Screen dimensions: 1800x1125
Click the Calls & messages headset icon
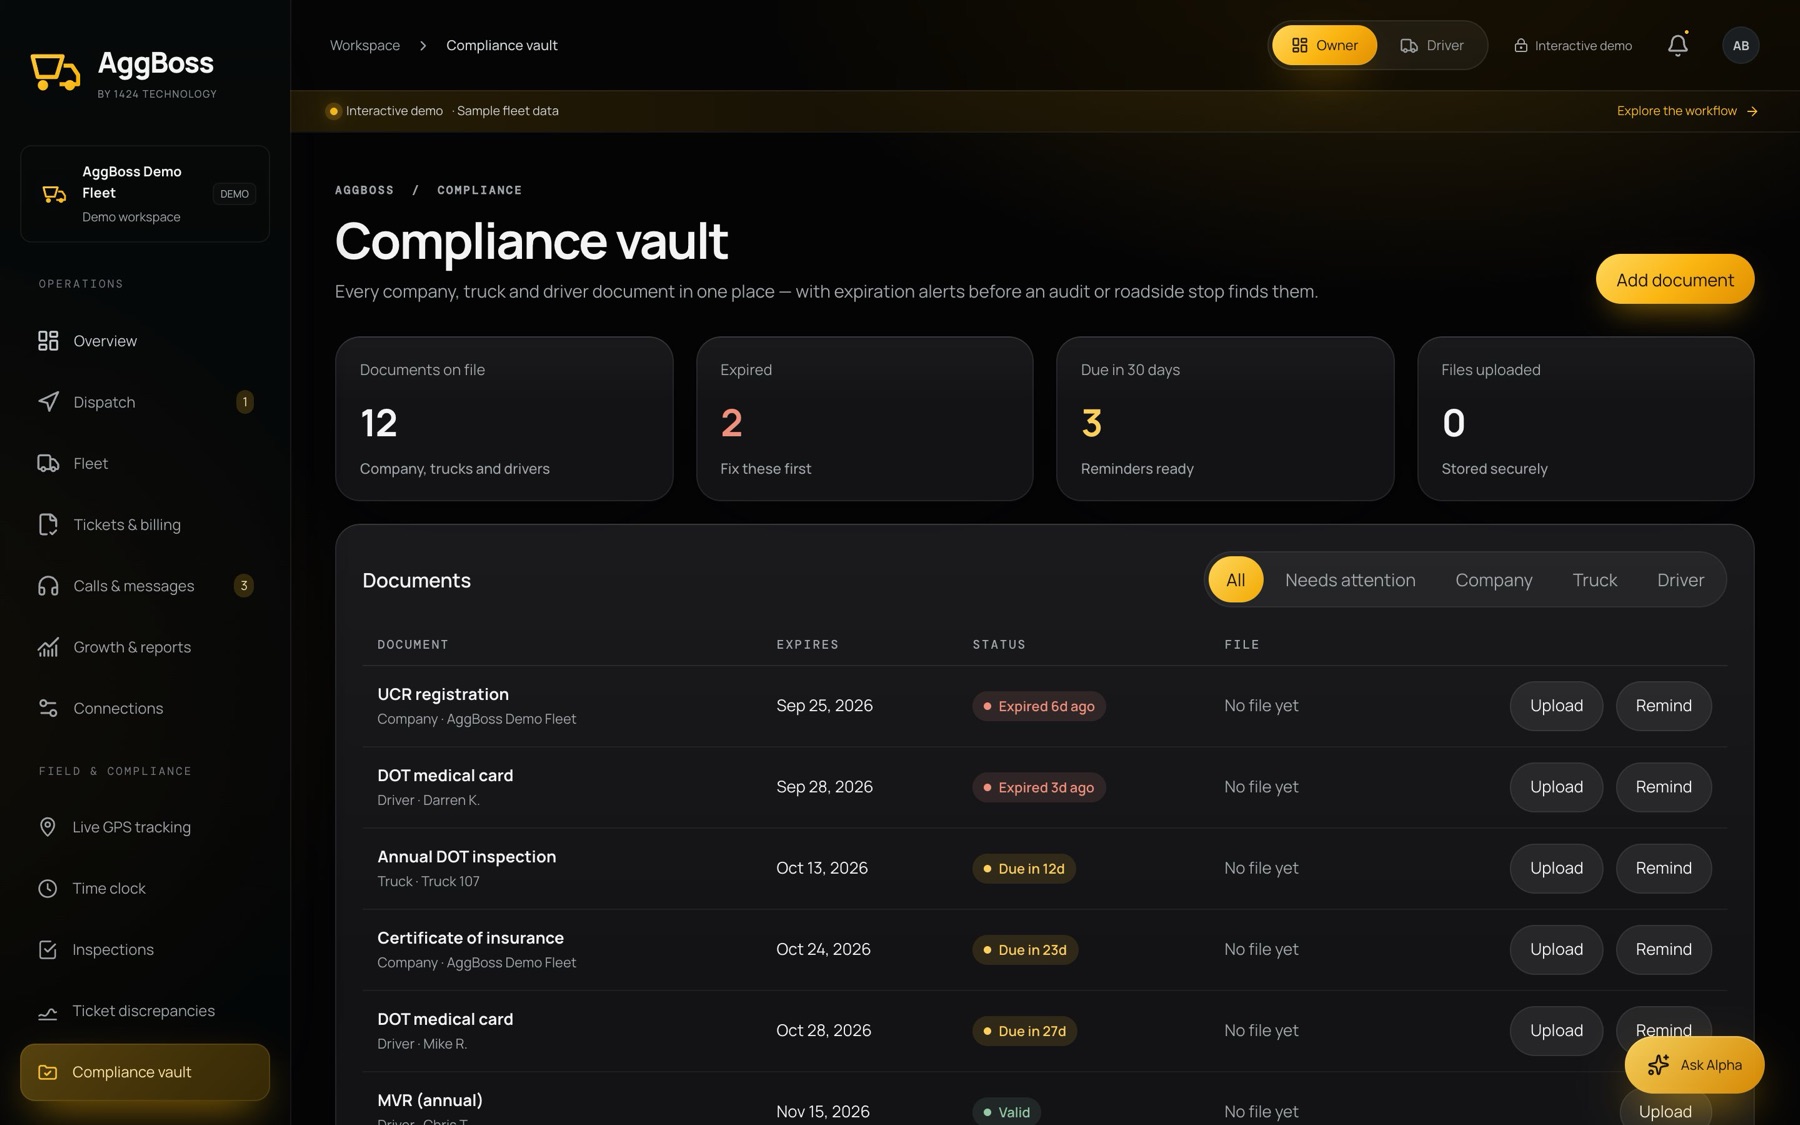tap(48, 586)
